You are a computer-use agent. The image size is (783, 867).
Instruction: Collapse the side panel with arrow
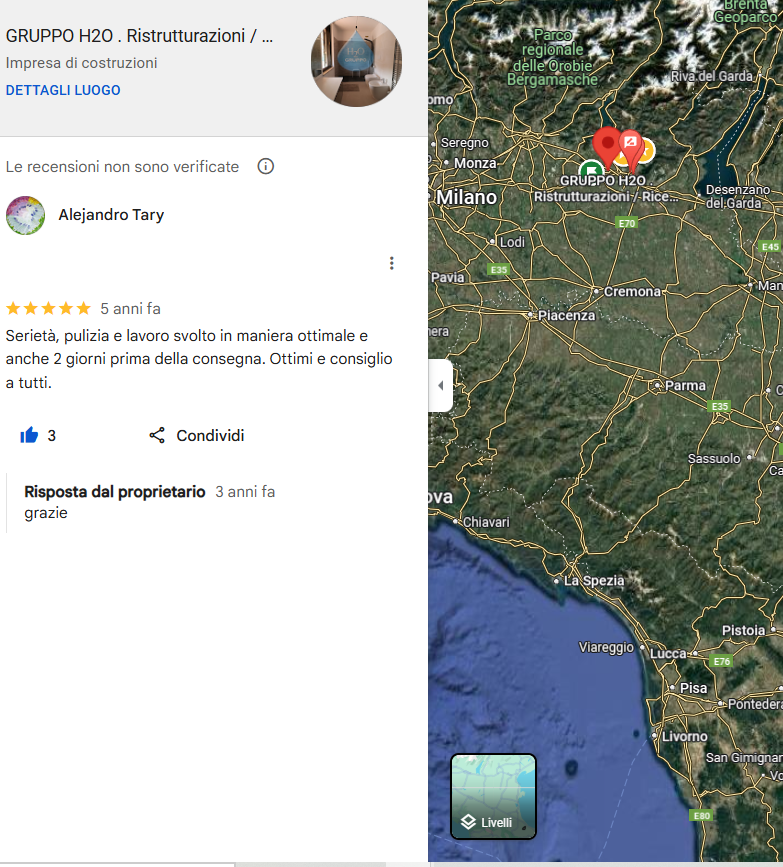441,385
